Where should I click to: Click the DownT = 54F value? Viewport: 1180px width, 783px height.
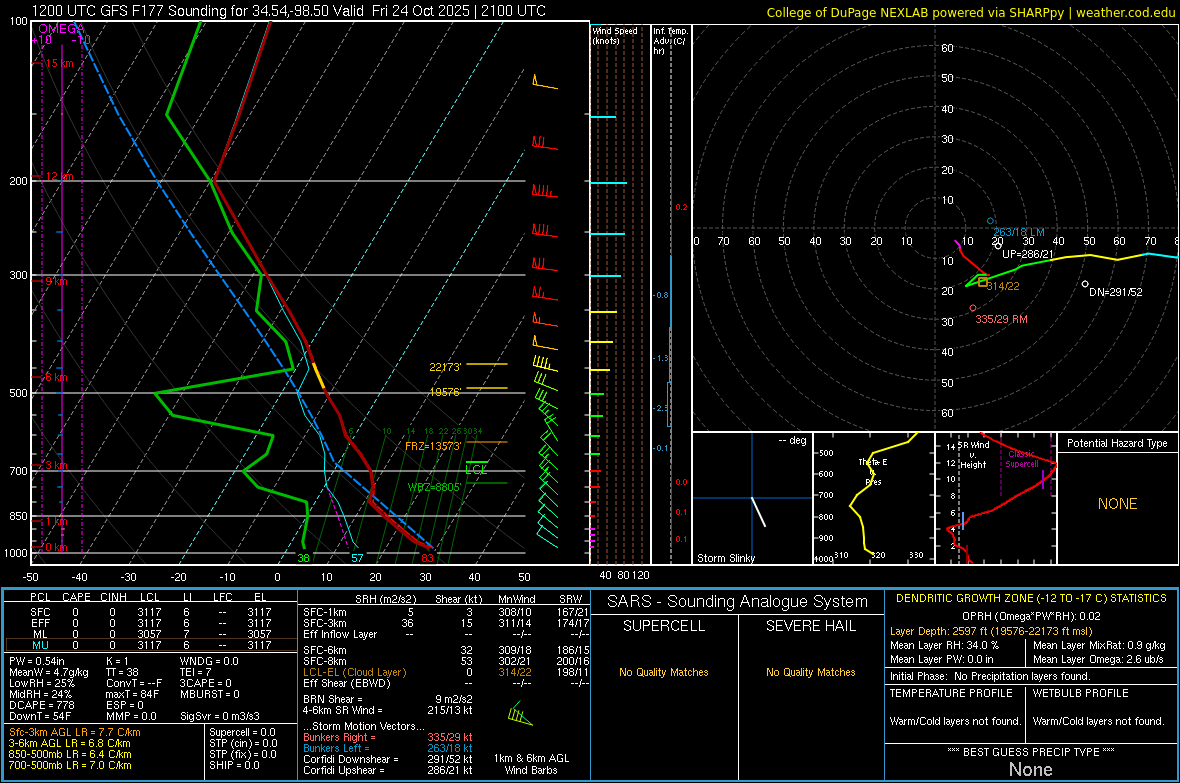[40, 716]
